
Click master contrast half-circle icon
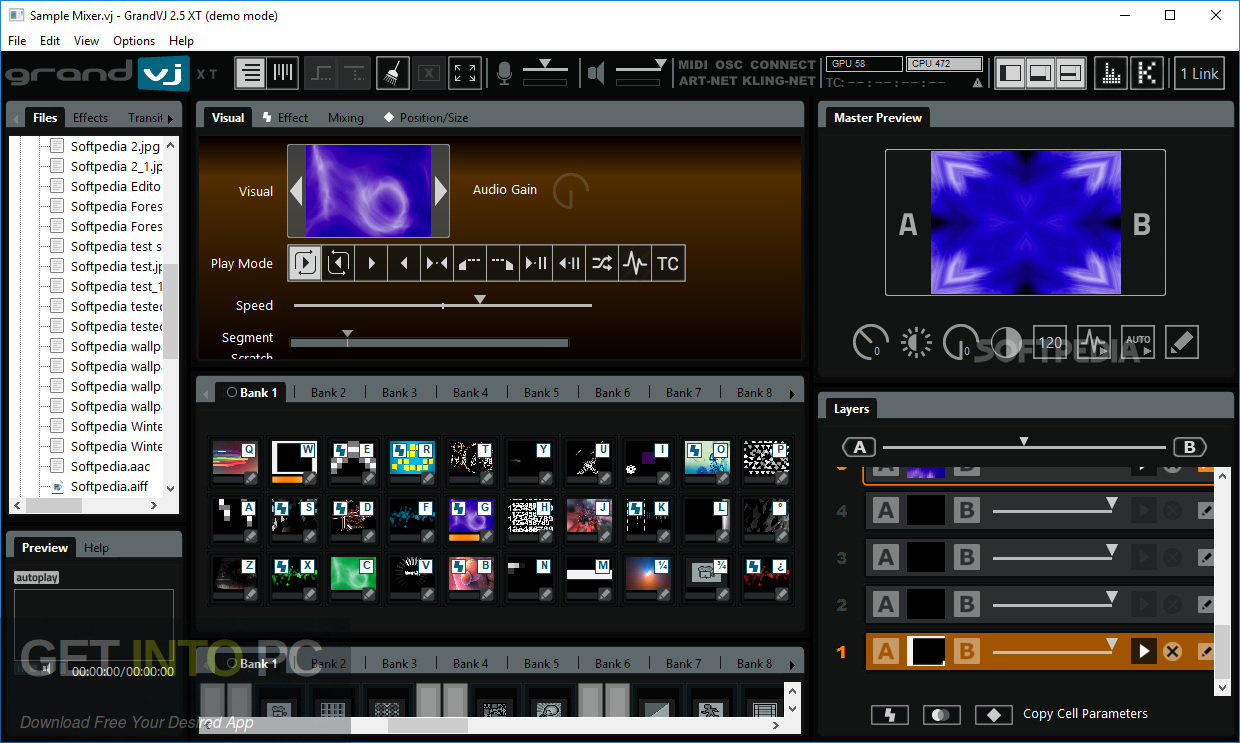[1005, 343]
